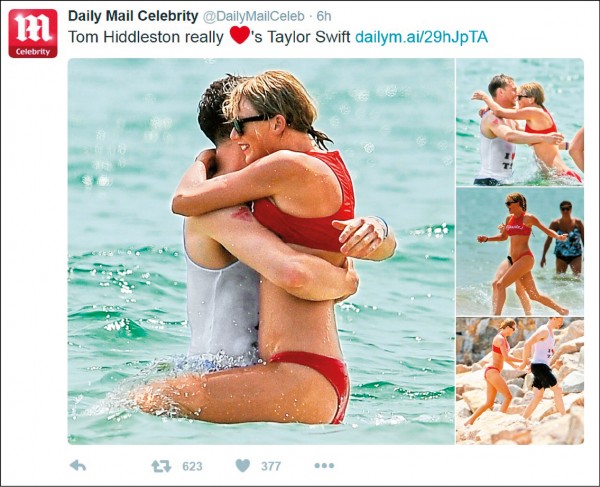This screenshot has height=487, width=600.
Task: Click the 623 retweet count
Action: (x=192, y=466)
